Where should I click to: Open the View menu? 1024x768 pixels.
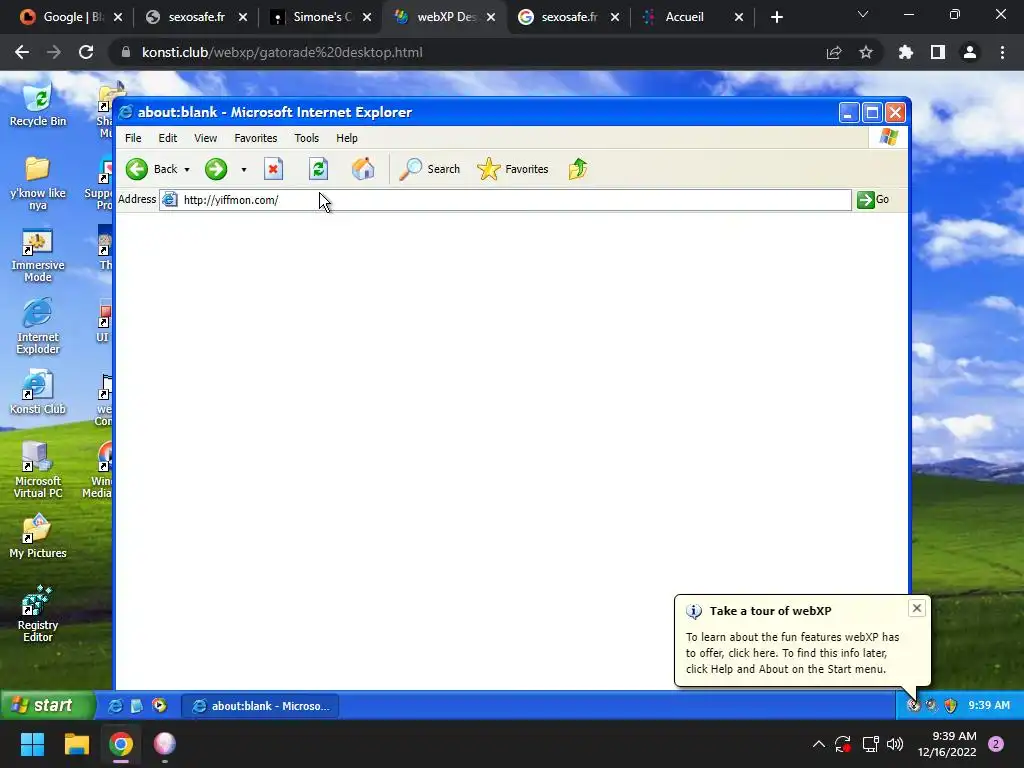(205, 138)
